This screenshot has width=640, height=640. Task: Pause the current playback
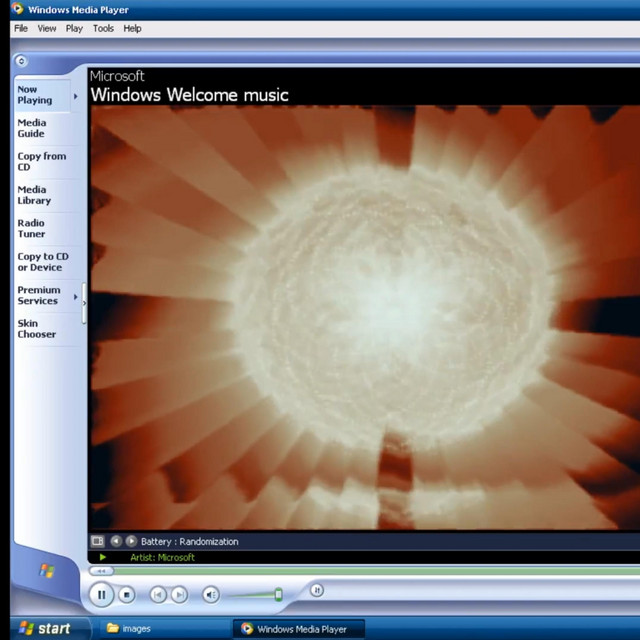(101, 595)
